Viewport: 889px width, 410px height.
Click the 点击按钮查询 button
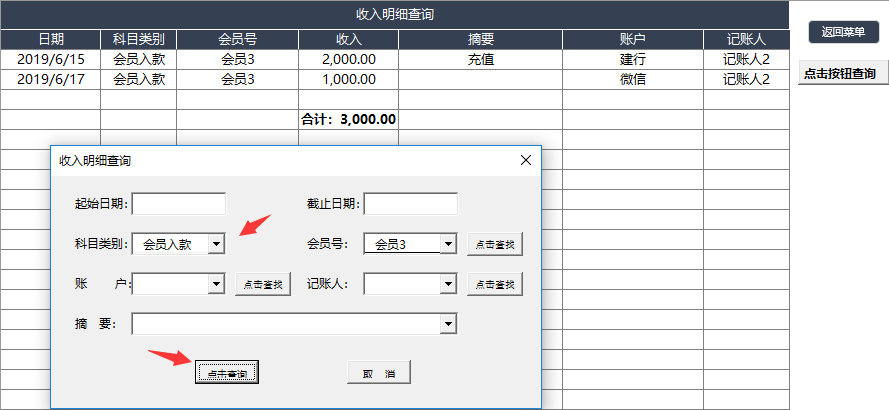tap(843, 73)
